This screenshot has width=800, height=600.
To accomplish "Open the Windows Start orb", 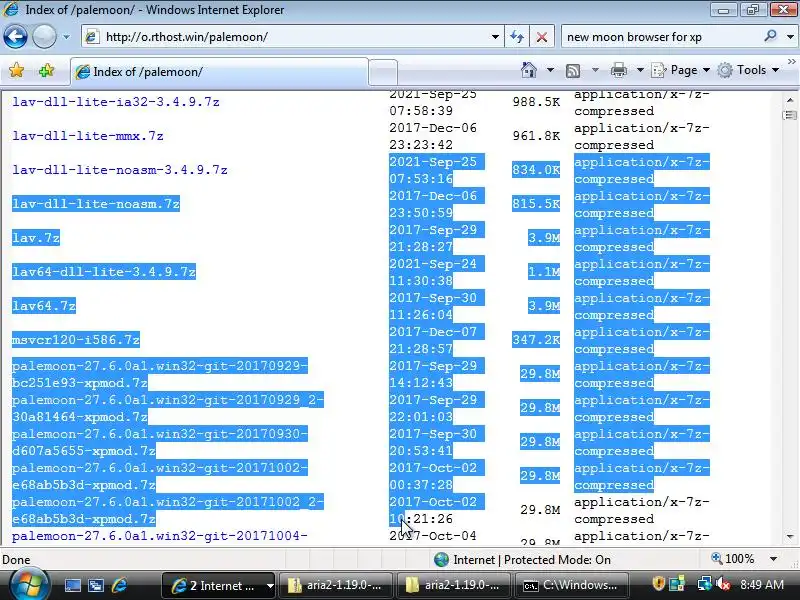I will (x=29, y=585).
